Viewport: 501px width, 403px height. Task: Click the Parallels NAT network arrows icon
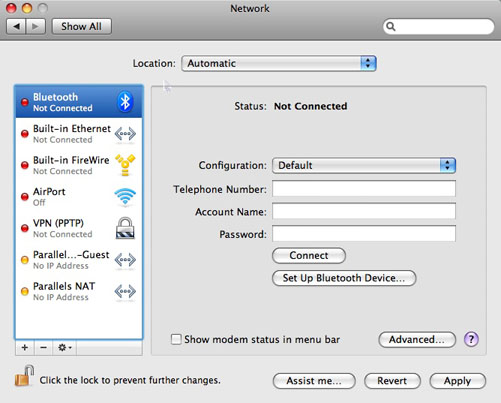click(125, 291)
